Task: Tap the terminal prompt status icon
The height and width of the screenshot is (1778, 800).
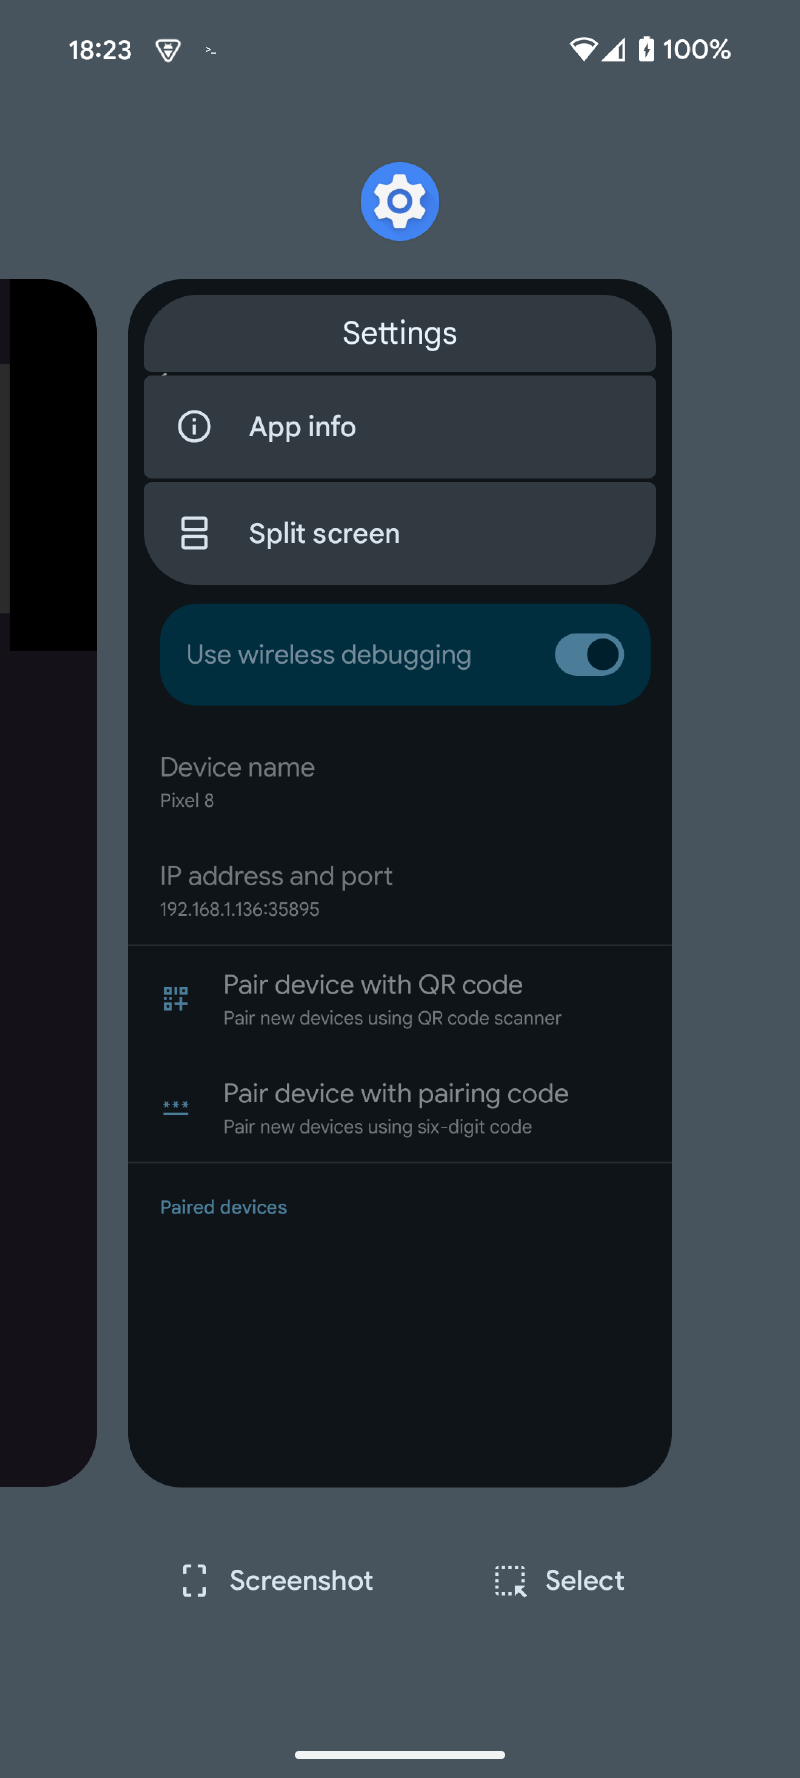Action: [x=210, y=50]
